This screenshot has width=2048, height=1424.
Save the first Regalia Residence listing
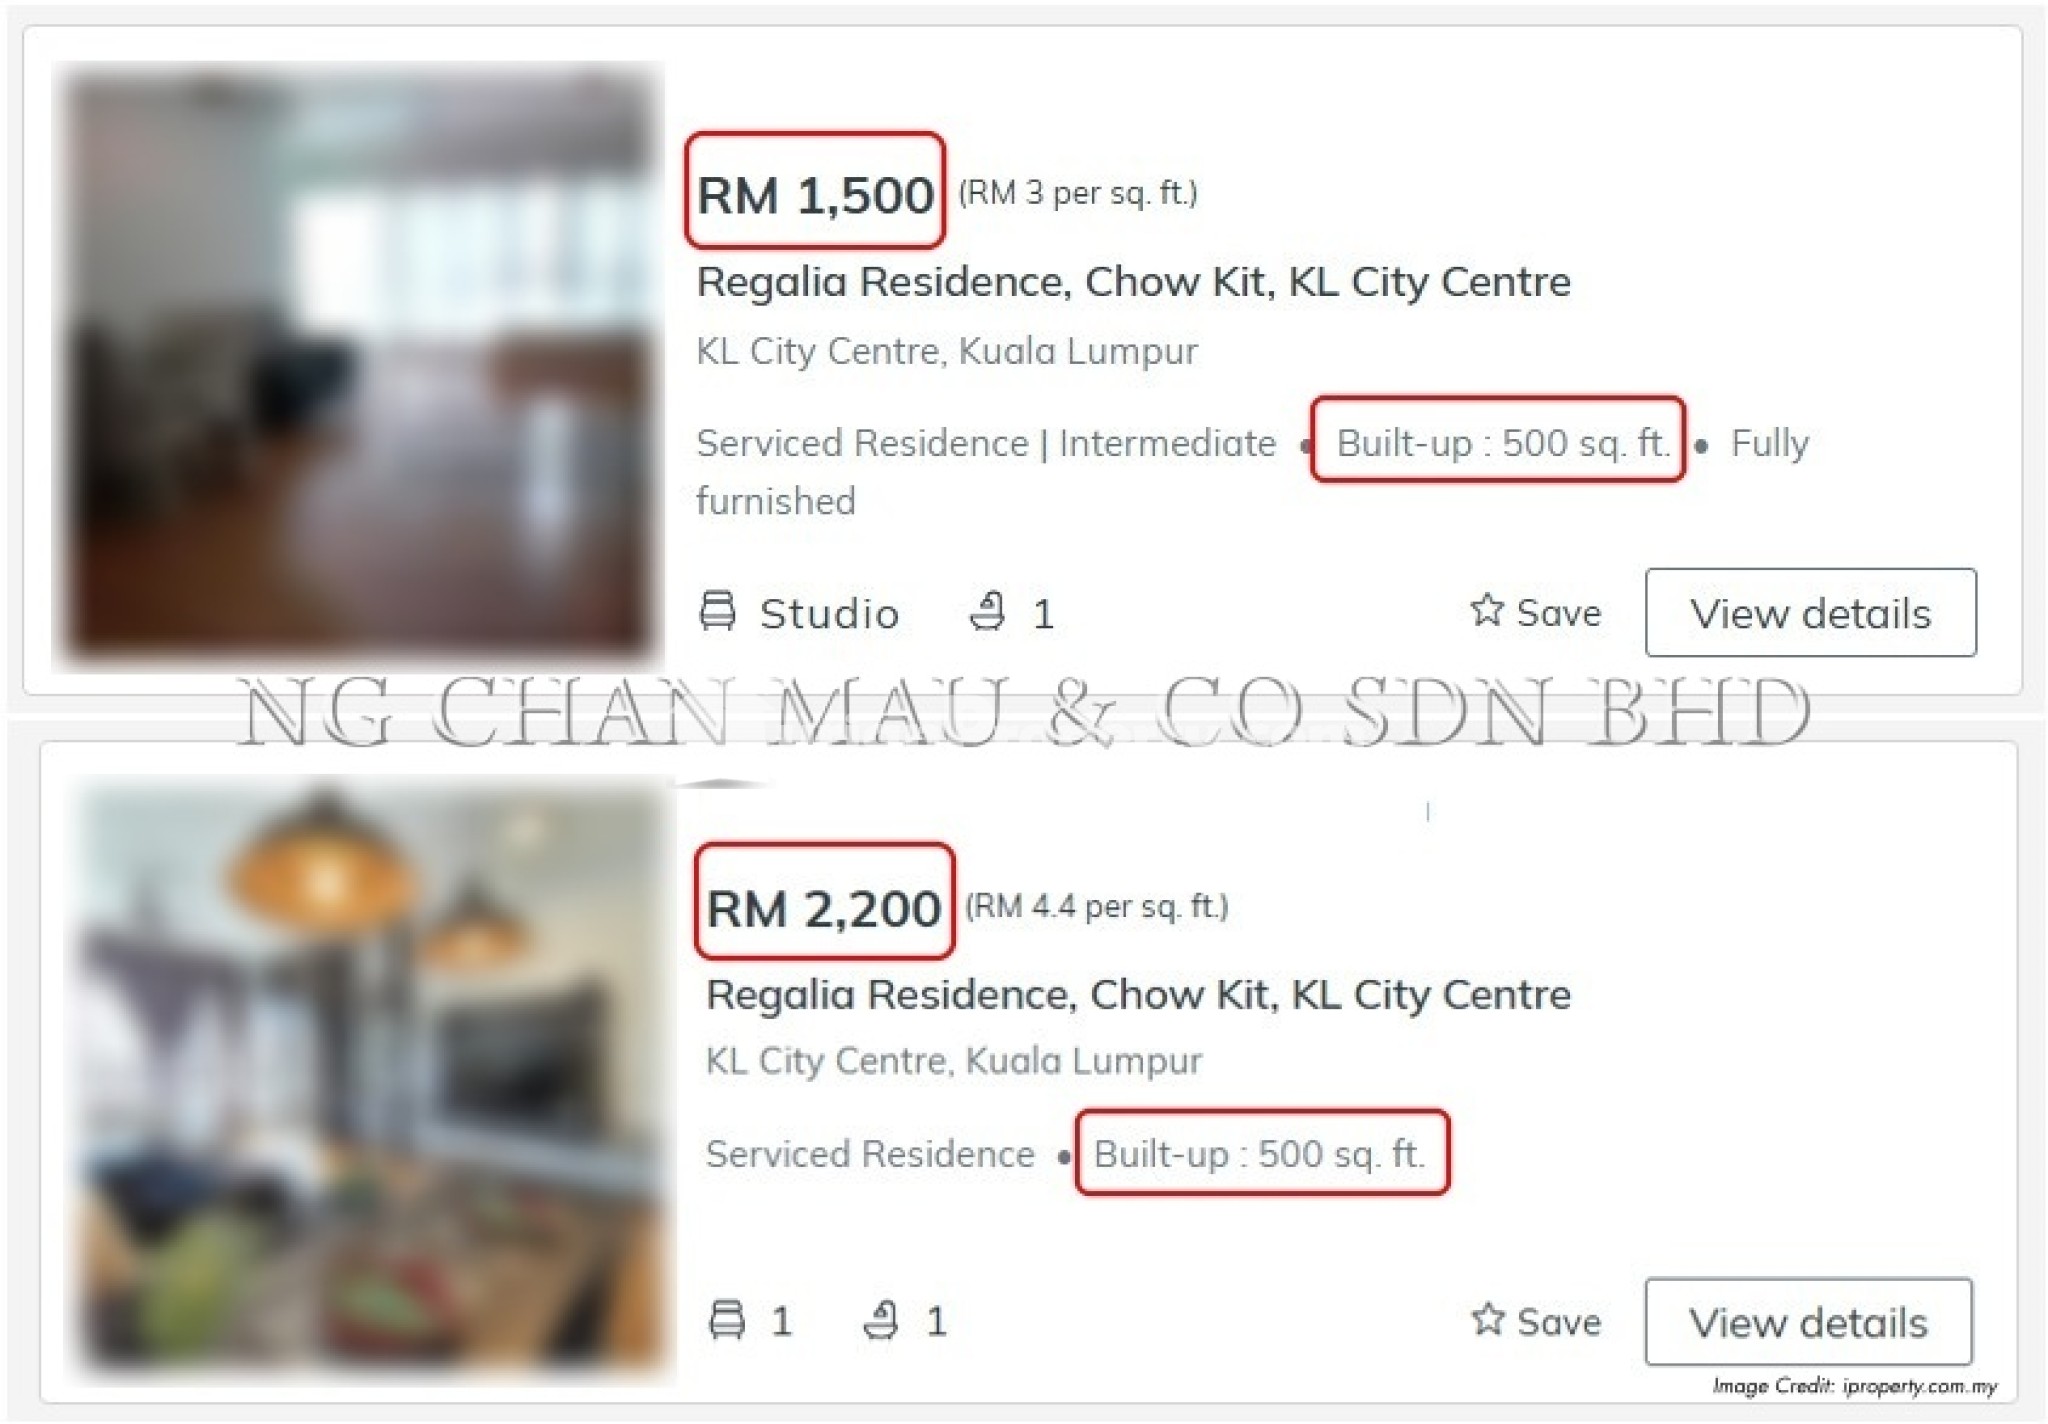[x=1536, y=611]
